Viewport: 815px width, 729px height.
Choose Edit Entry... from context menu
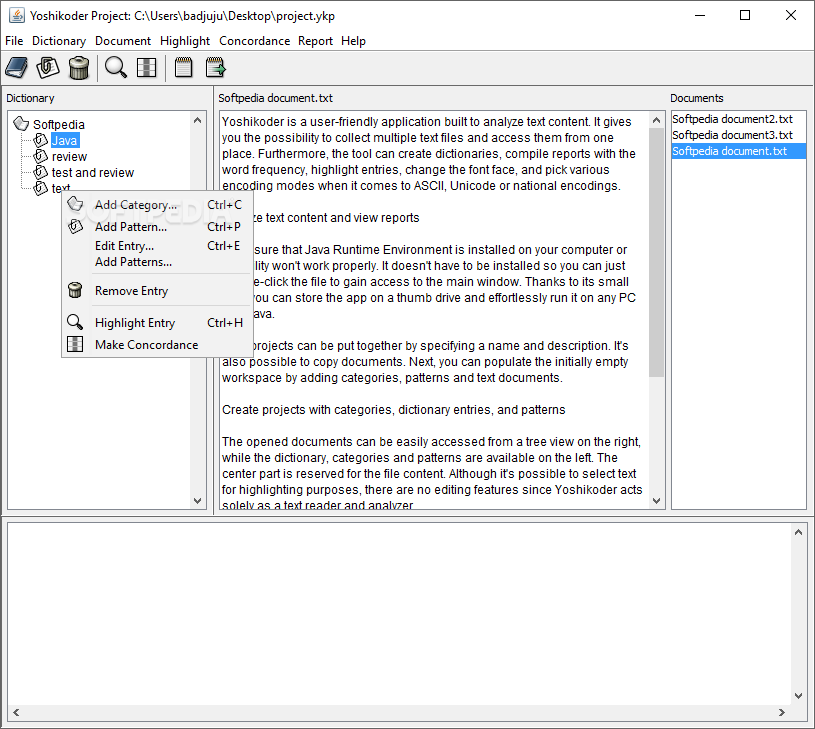(x=157, y=246)
